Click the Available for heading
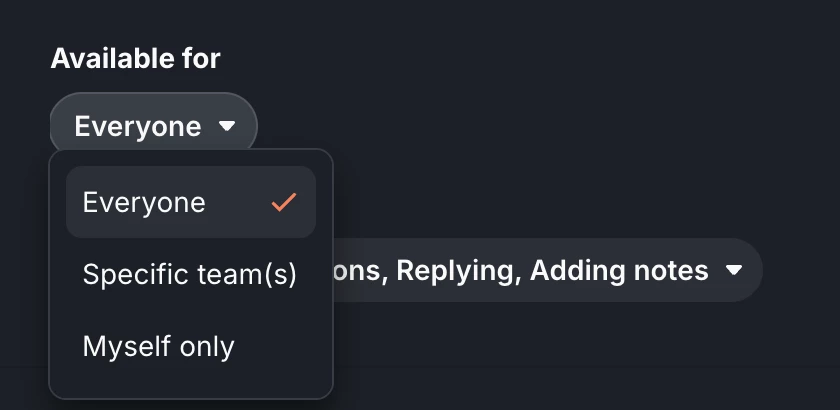 136,58
